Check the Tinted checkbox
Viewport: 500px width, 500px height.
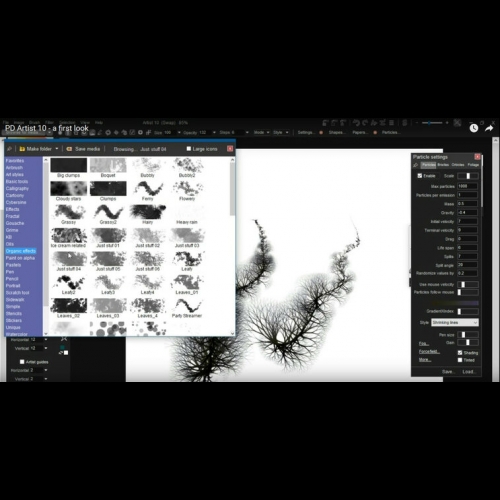(x=460, y=360)
